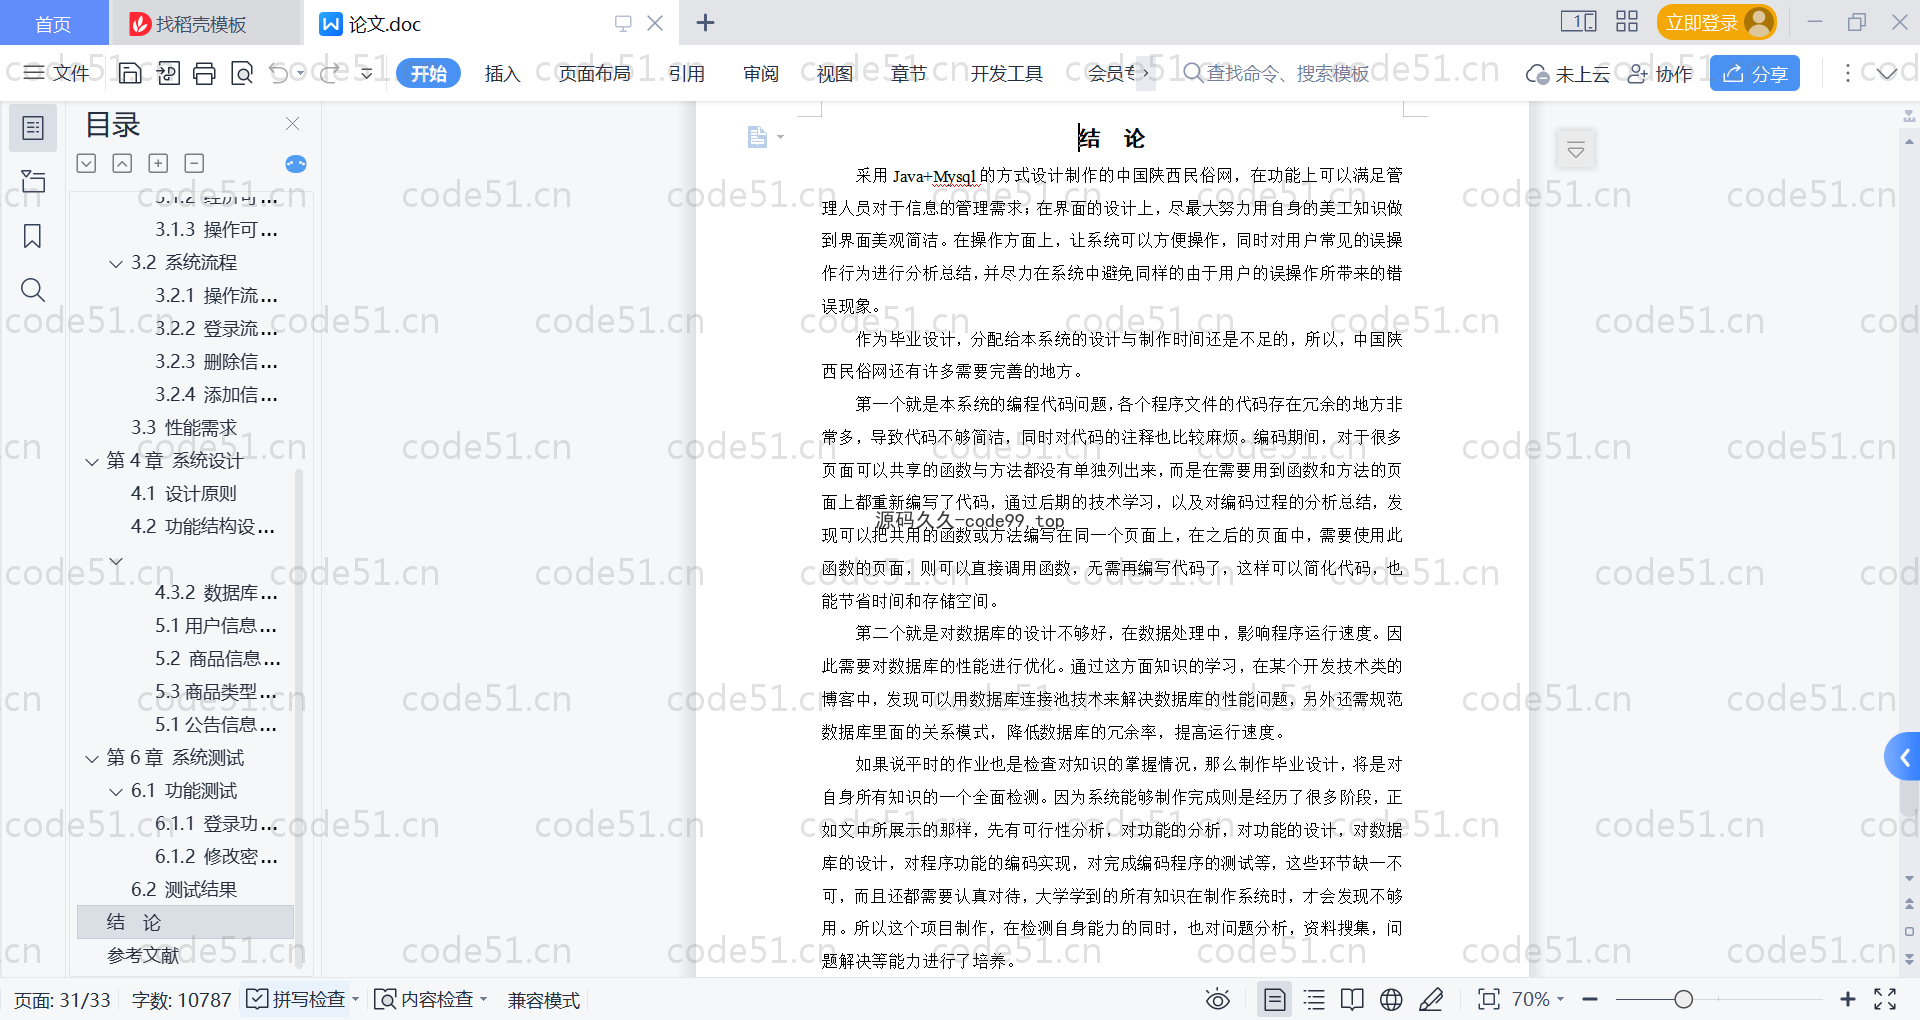Image resolution: width=1920 pixels, height=1020 pixels.
Task: Open the 文件 menu
Action: point(57,73)
